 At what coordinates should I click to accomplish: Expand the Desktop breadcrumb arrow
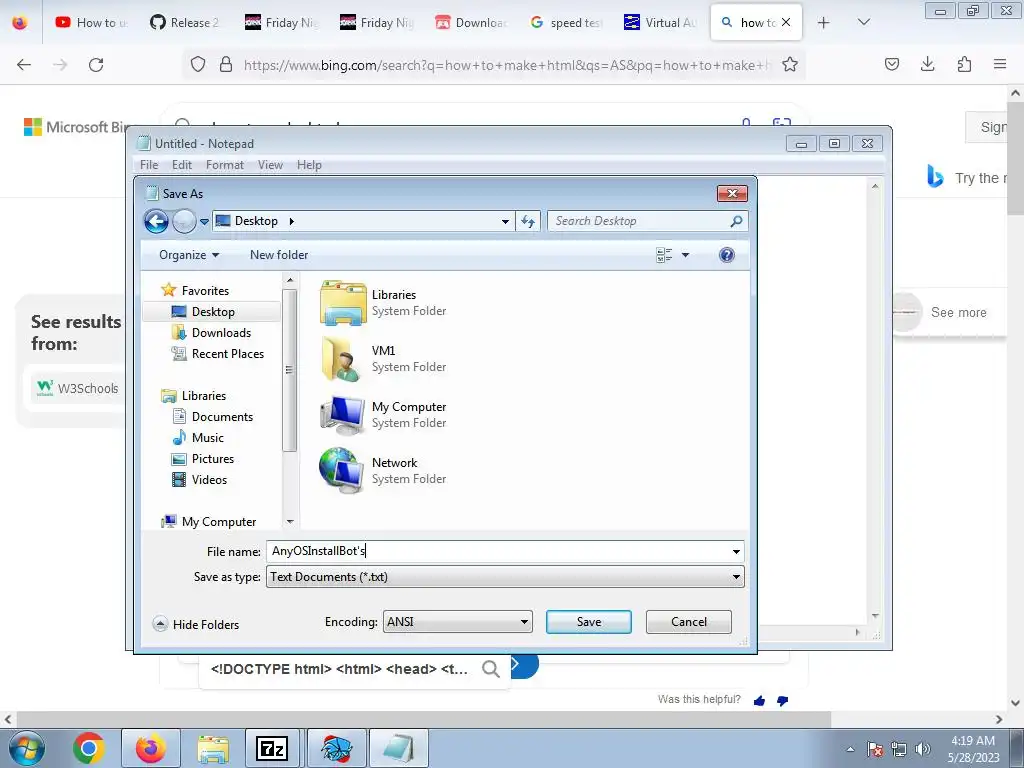[x=292, y=221]
